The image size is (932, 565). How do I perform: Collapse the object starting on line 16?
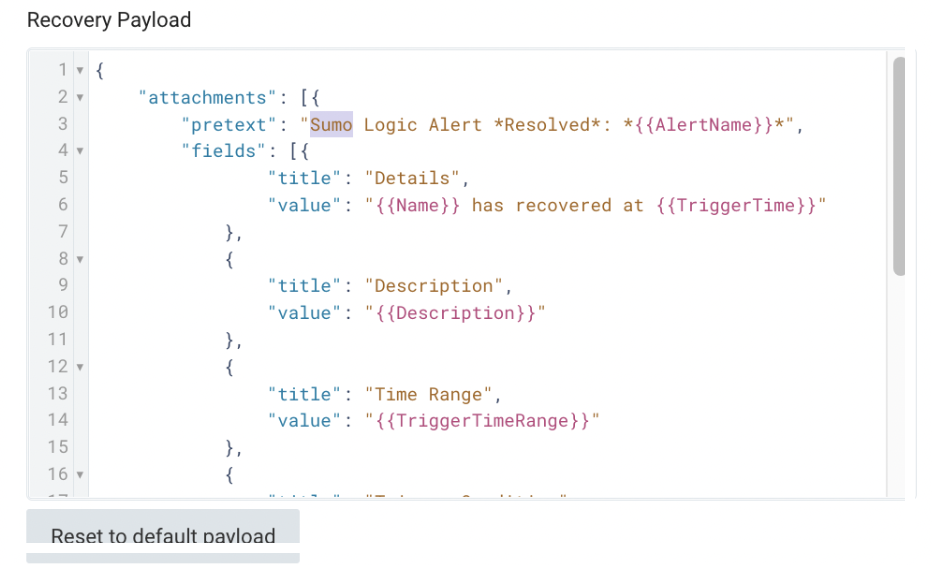[x=80, y=476]
